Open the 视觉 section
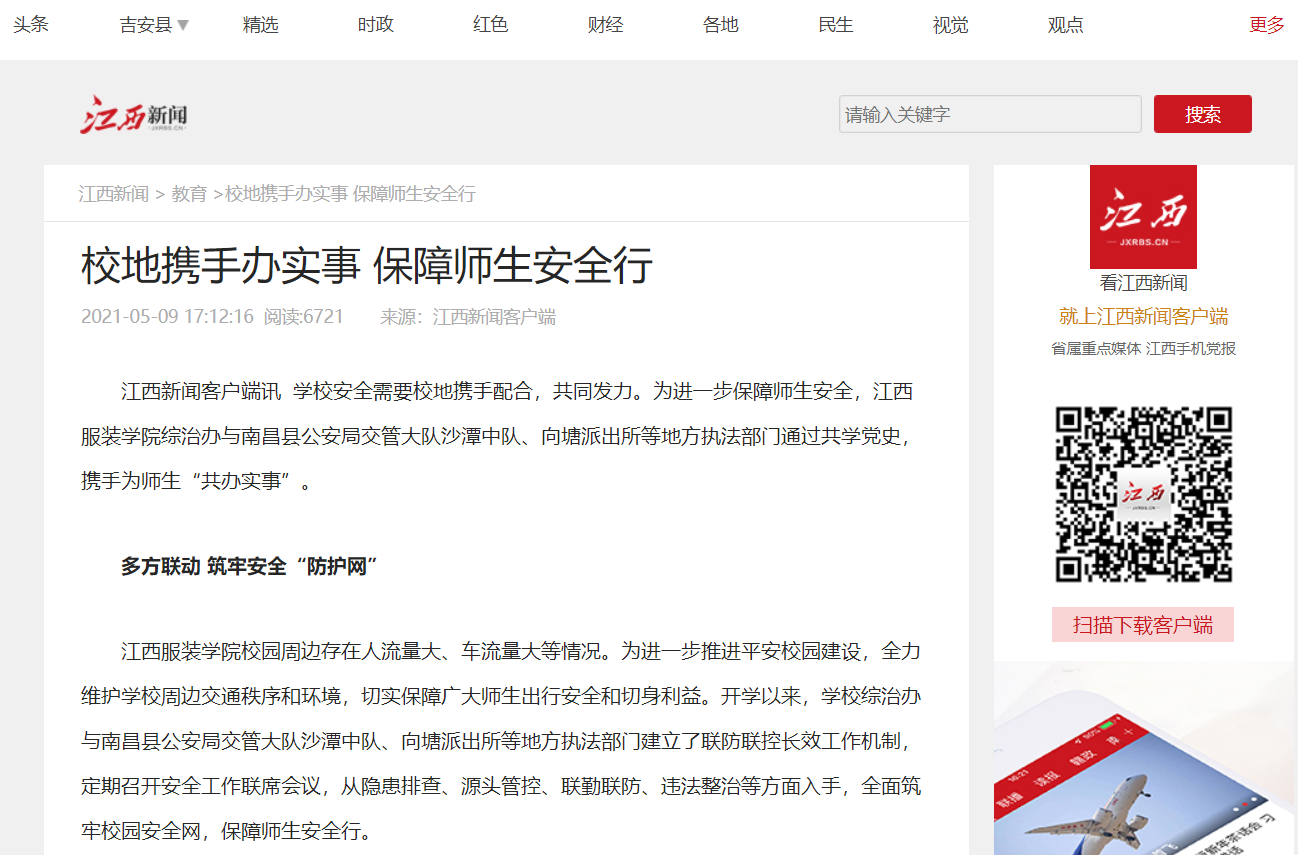 tap(951, 25)
